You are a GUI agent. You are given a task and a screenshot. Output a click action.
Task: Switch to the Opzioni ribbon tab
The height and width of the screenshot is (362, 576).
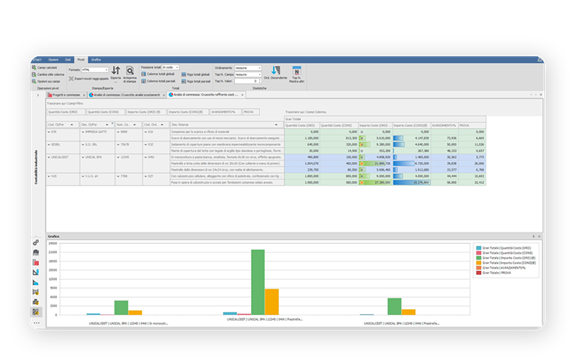coord(53,60)
